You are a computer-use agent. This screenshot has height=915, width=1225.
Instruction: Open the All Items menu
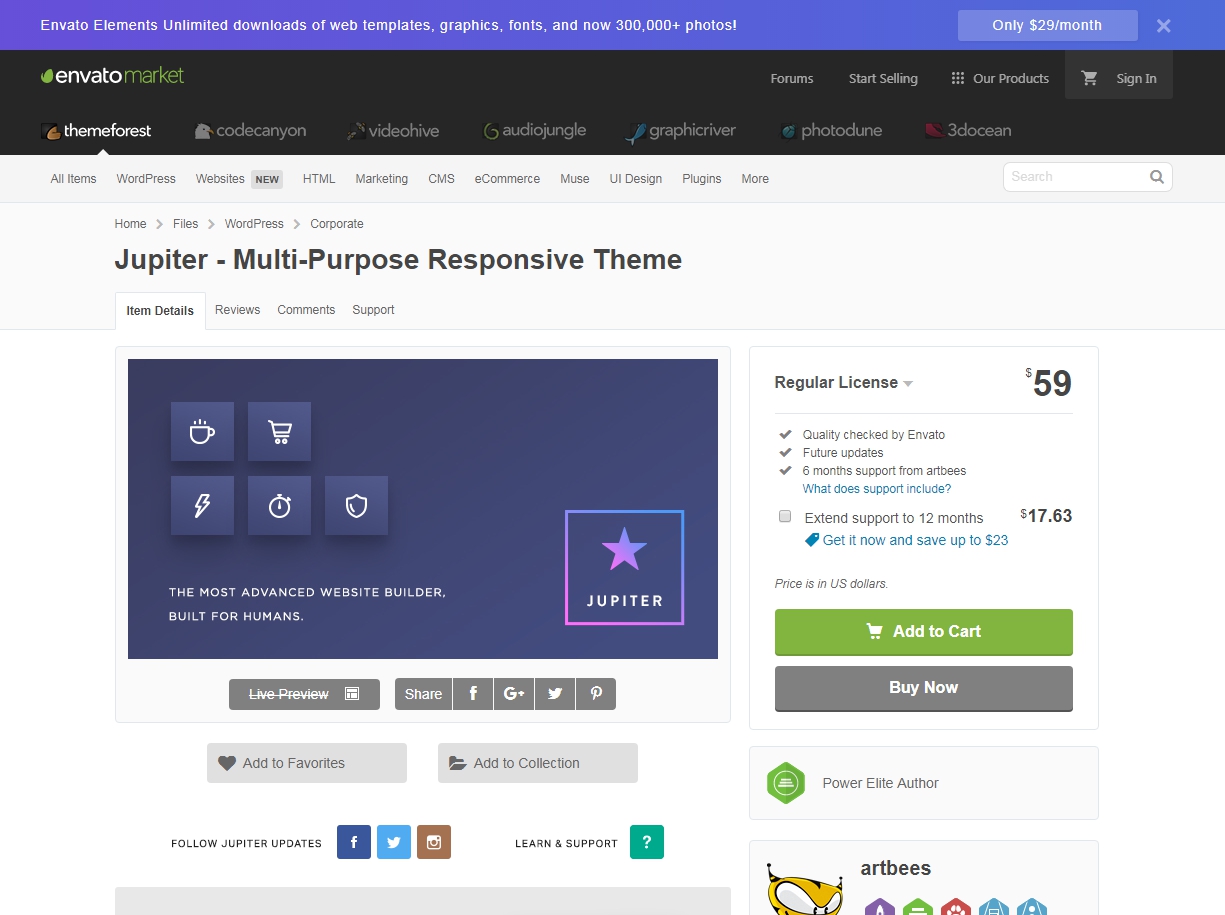click(x=74, y=179)
